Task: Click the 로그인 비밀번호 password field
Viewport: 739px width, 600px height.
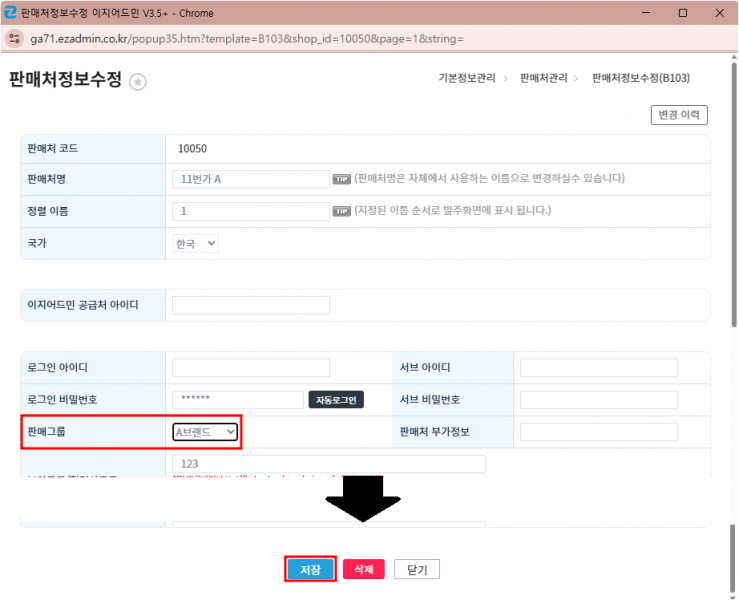Action: (x=237, y=400)
